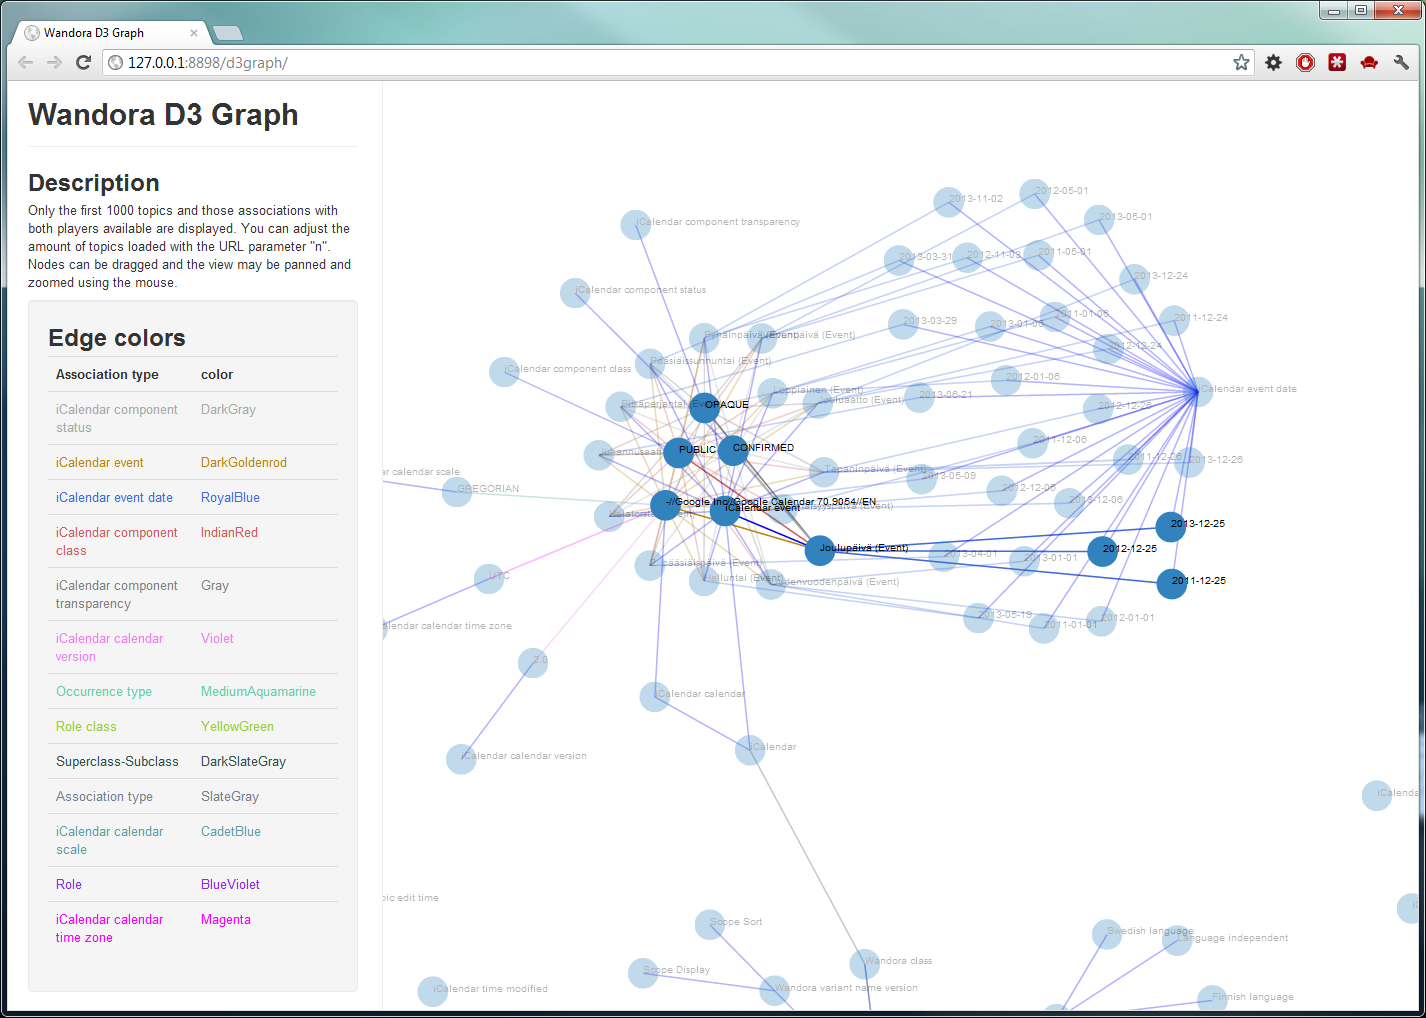Click the browser back arrow
The width and height of the screenshot is (1426, 1018).
26,62
